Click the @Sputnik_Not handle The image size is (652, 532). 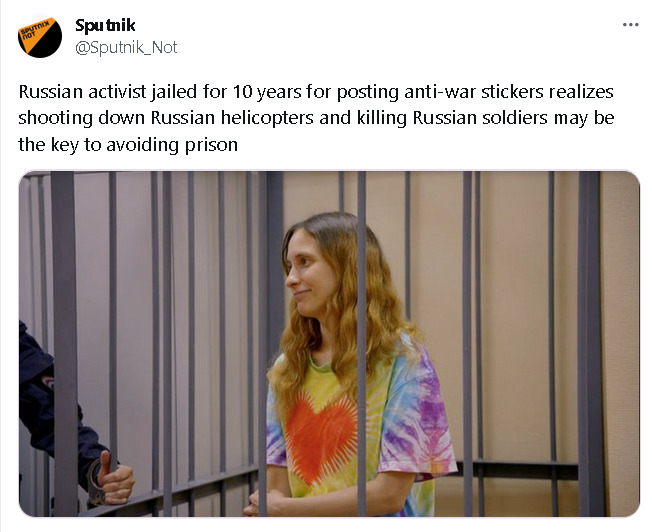(126, 47)
